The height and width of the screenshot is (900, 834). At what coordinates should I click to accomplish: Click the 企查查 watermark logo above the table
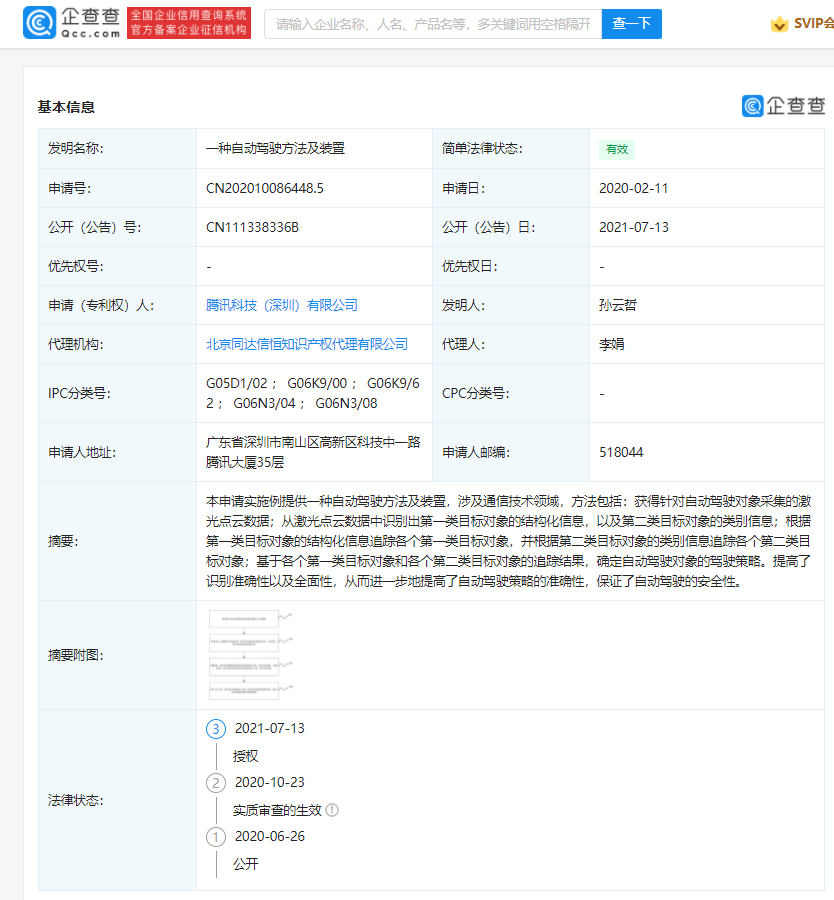coord(783,106)
